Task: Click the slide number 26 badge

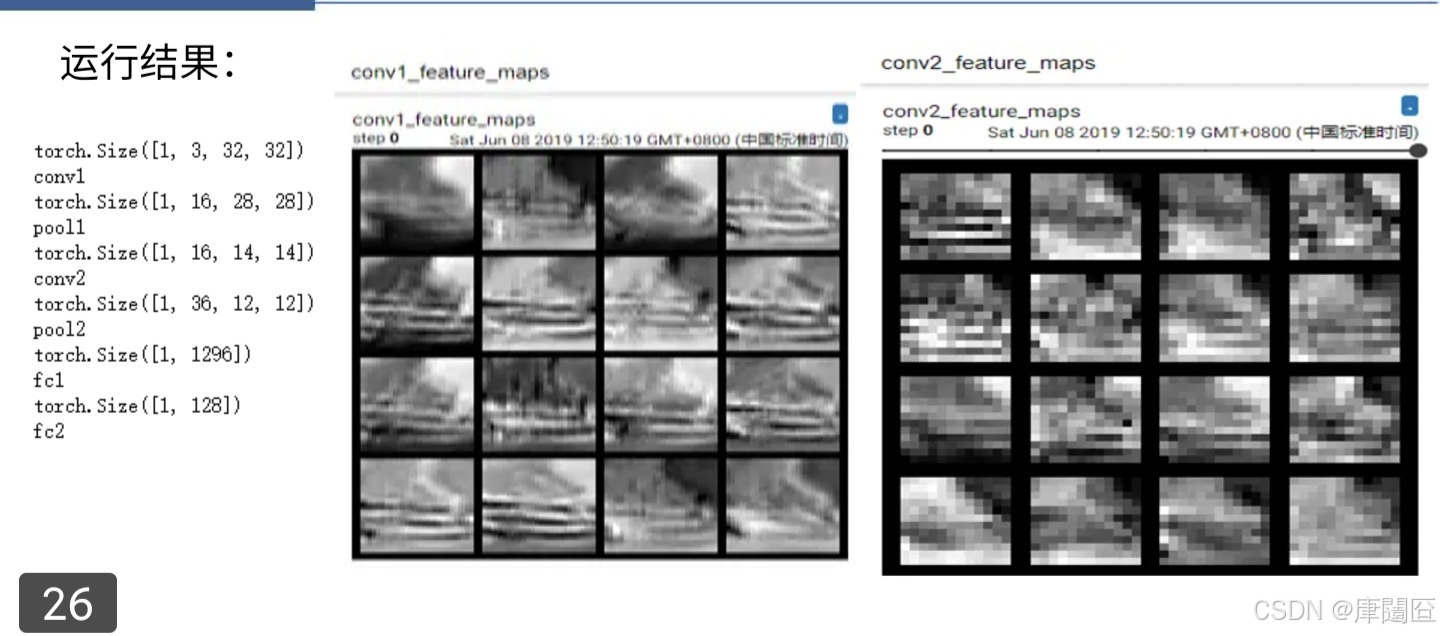Action: click(x=68, y=603)
